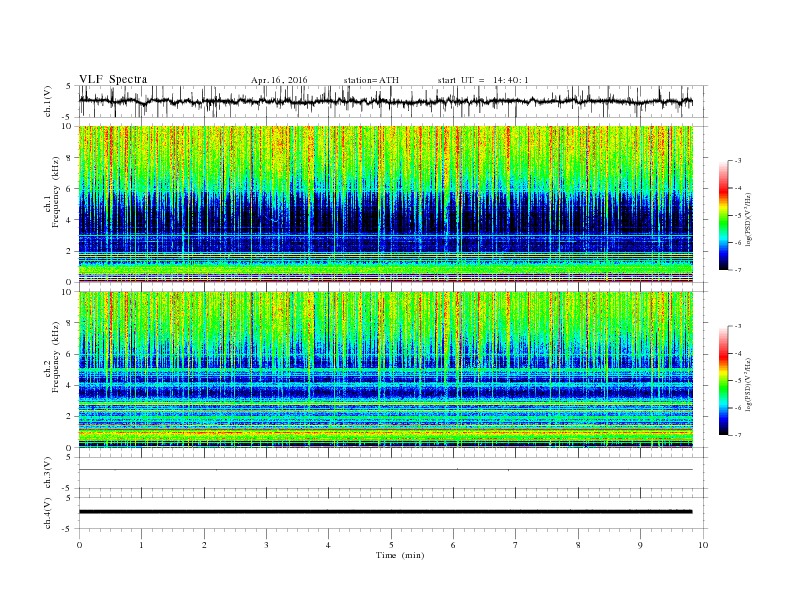
Task: Click the x-axis tick label '6'
Action: coord(454,545)
